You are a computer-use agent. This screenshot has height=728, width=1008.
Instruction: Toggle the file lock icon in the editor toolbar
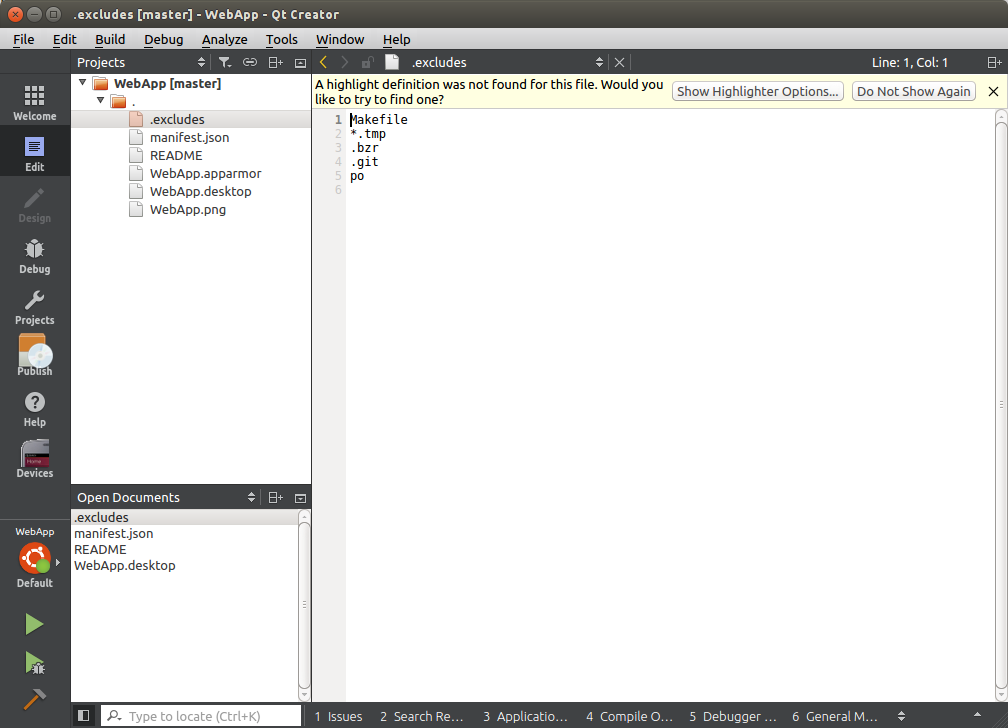point(367,62)
